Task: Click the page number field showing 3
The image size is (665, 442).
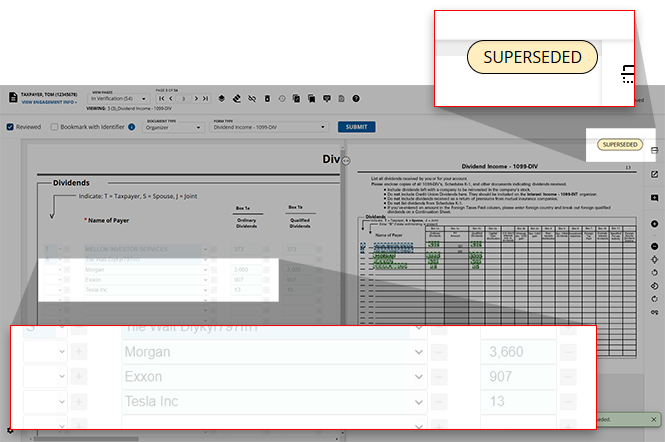Action: pyautogui.click(x=183, y=98)
